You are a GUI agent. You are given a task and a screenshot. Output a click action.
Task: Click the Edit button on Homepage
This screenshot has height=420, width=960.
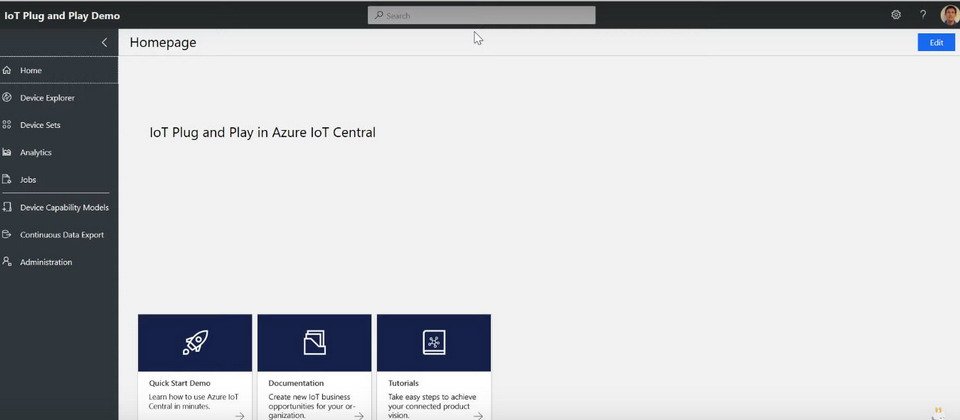pos(936,42)
